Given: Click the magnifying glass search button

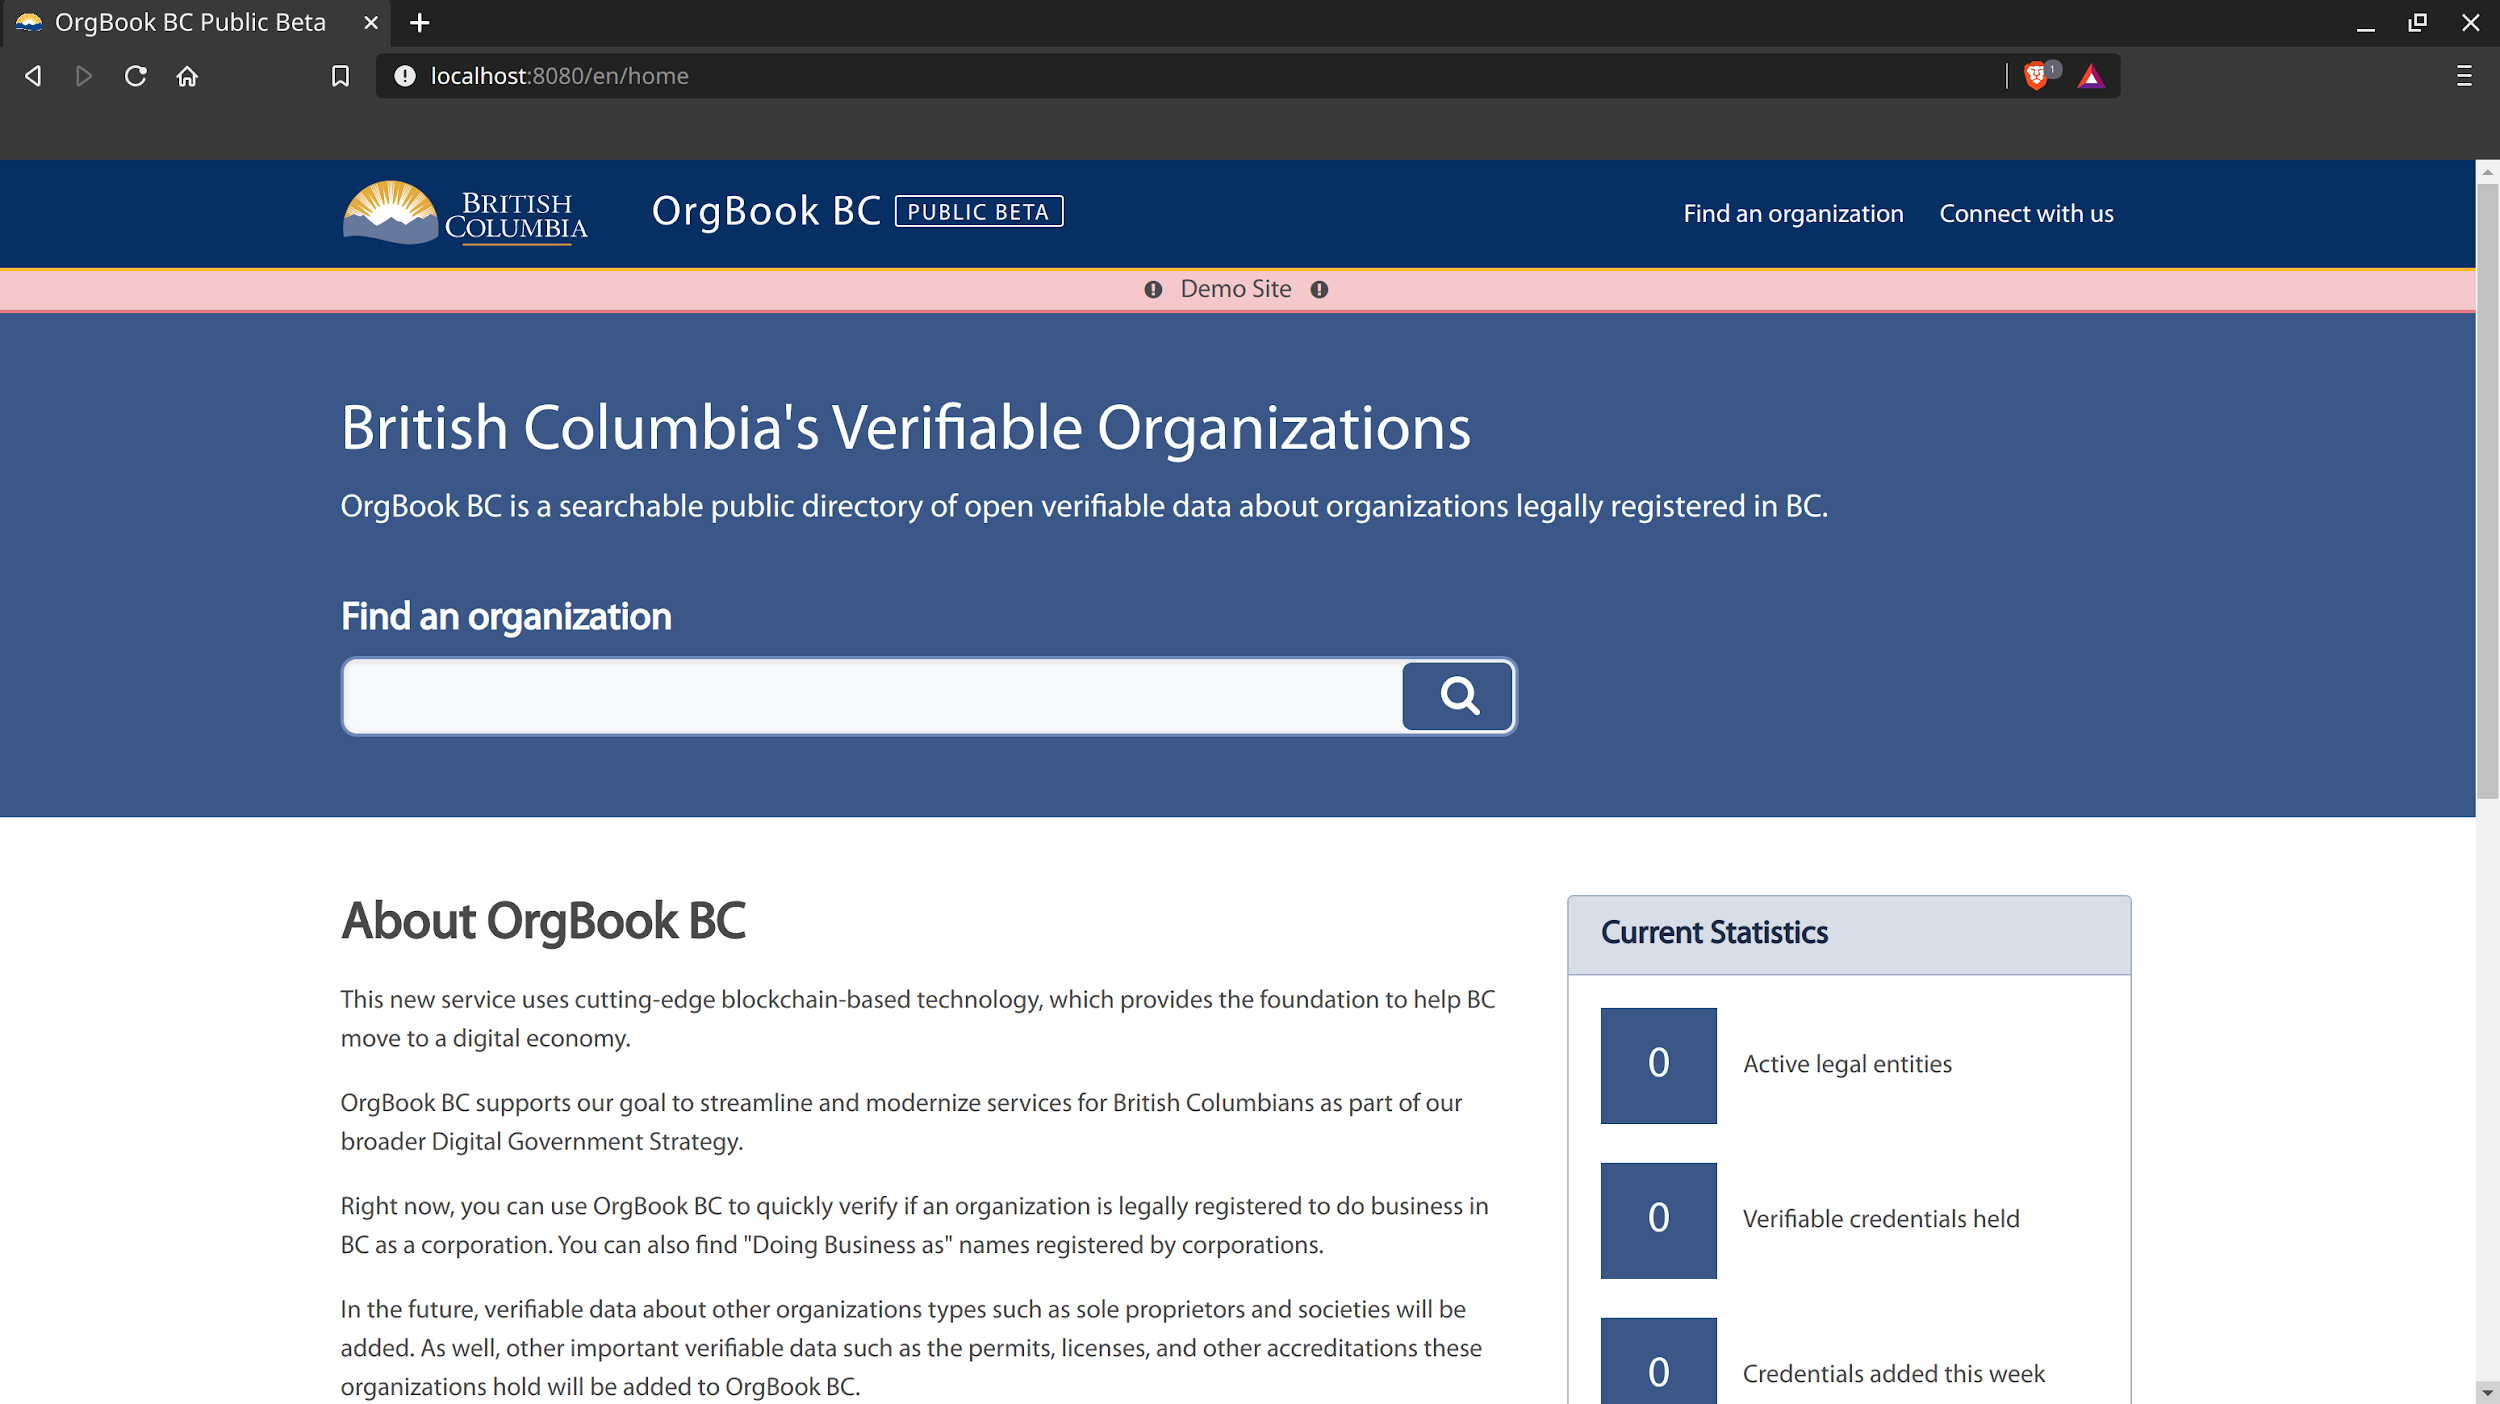Looking at the screenshot, I should click(1458, 696).
